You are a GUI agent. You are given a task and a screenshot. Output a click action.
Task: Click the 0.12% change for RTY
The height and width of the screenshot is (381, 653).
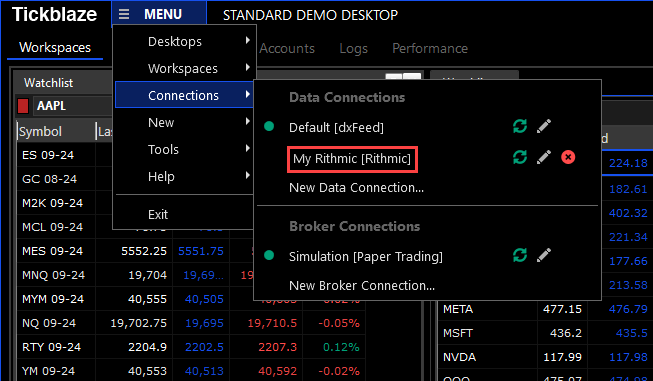click(x=341, y=347)
